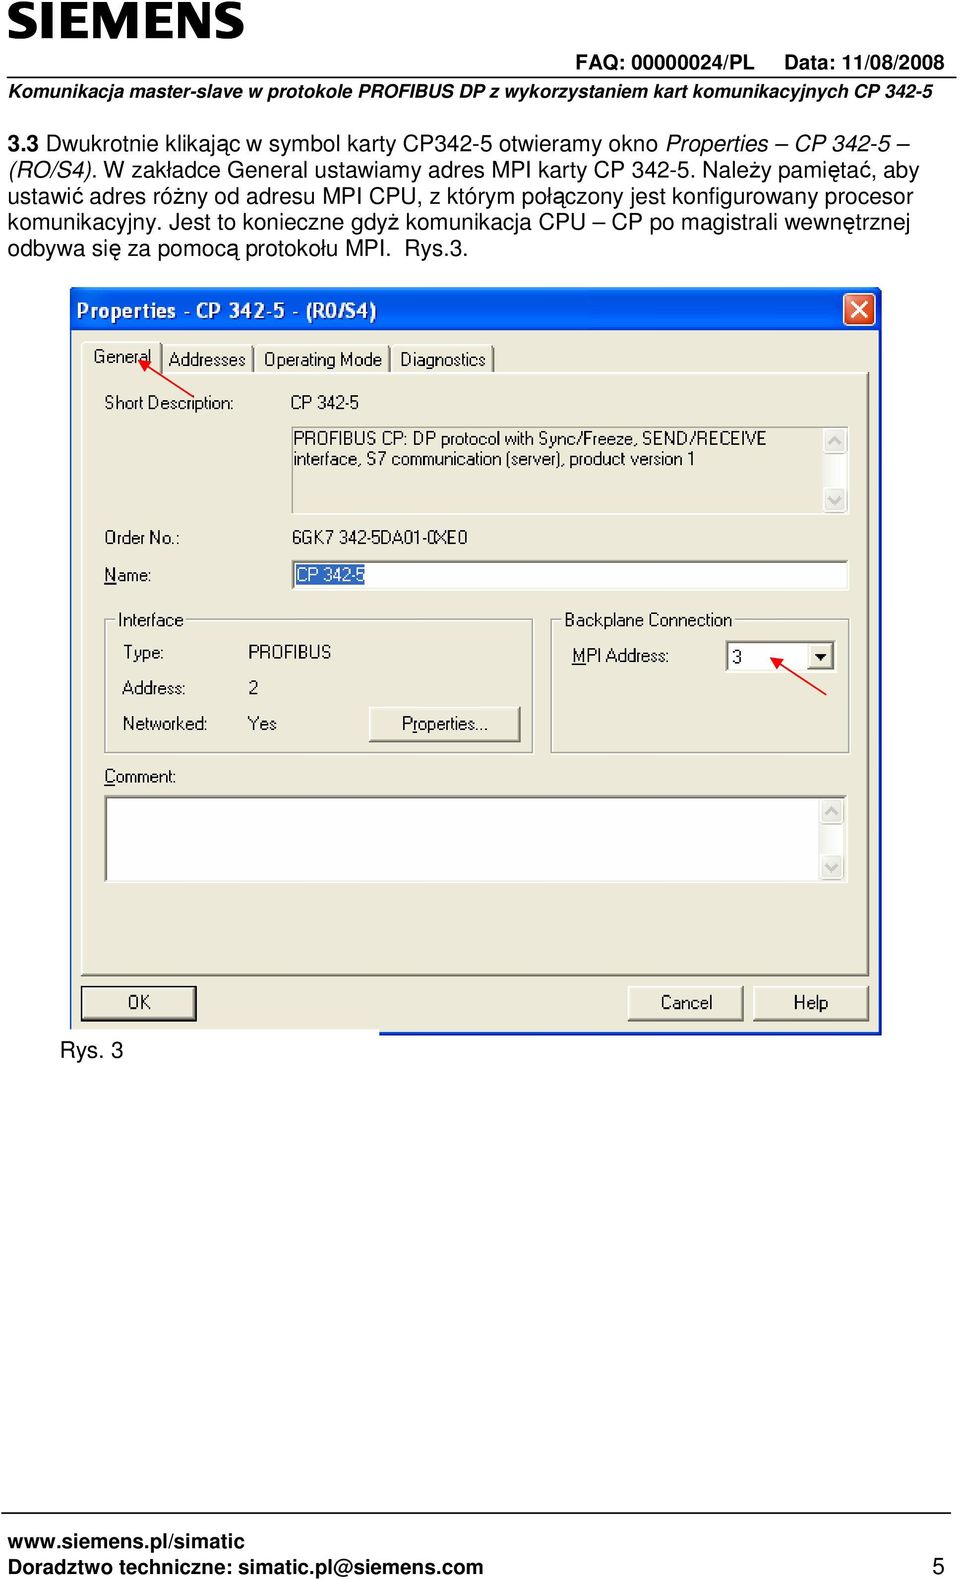
Task: Click Comment box scroll down arrow
Action: click(831, 867)
